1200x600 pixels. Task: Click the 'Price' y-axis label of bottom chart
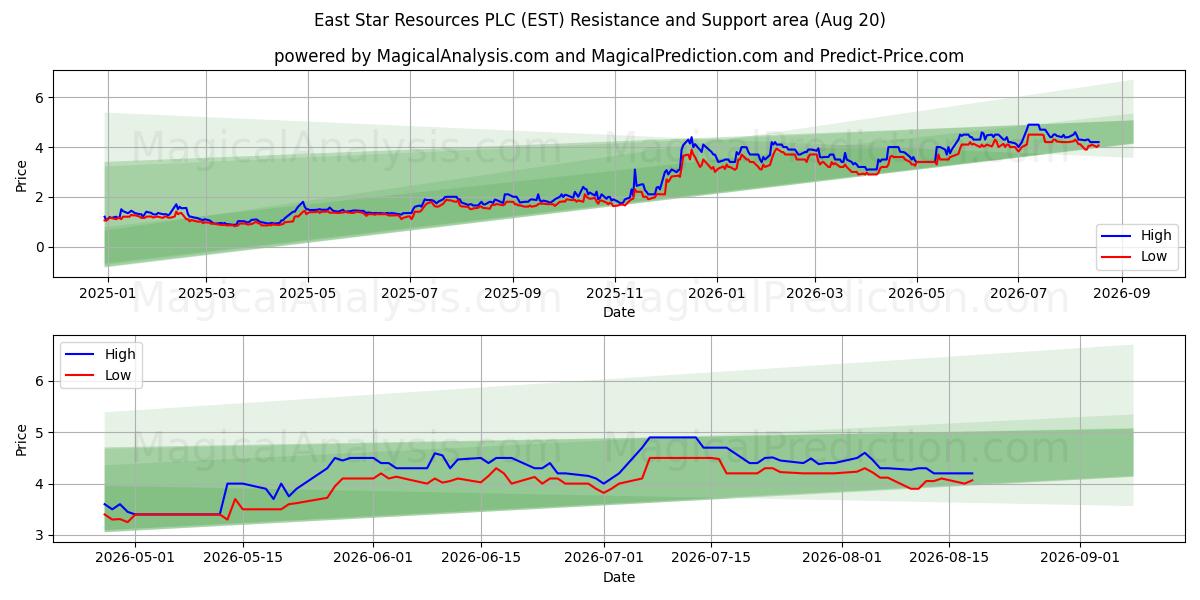22,438
